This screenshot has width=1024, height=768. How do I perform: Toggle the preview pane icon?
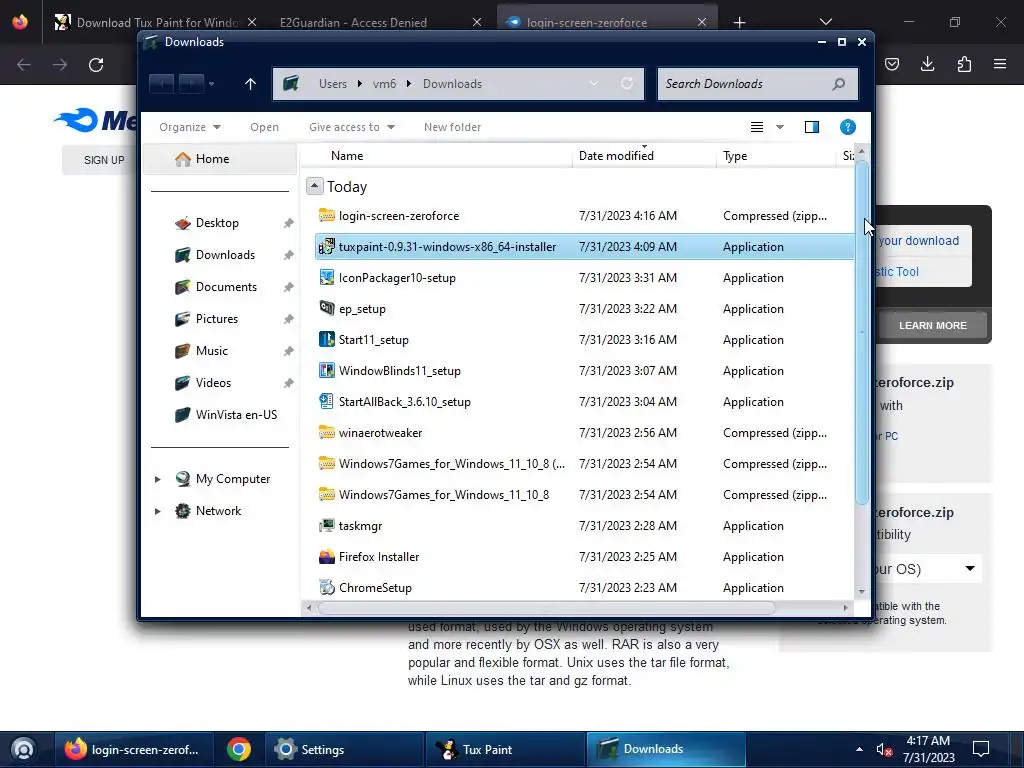point(812,127)
